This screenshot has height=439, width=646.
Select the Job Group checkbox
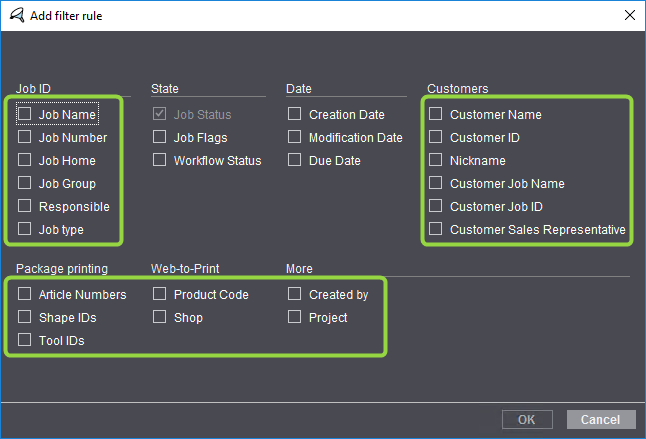[x=25, y=183]
